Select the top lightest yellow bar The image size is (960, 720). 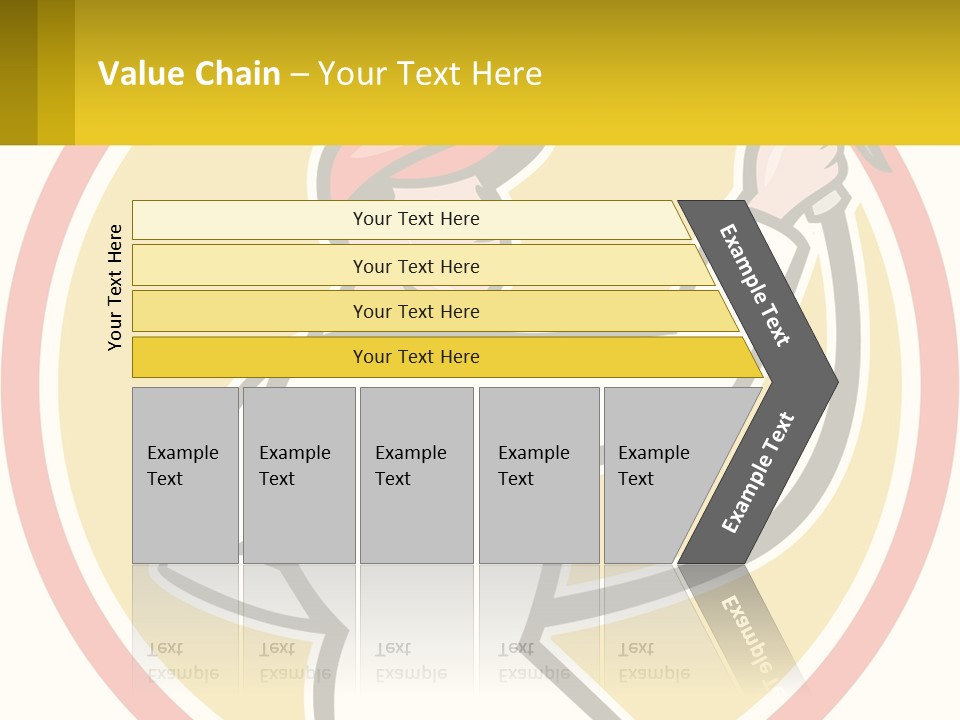click(x=415, y=219)
